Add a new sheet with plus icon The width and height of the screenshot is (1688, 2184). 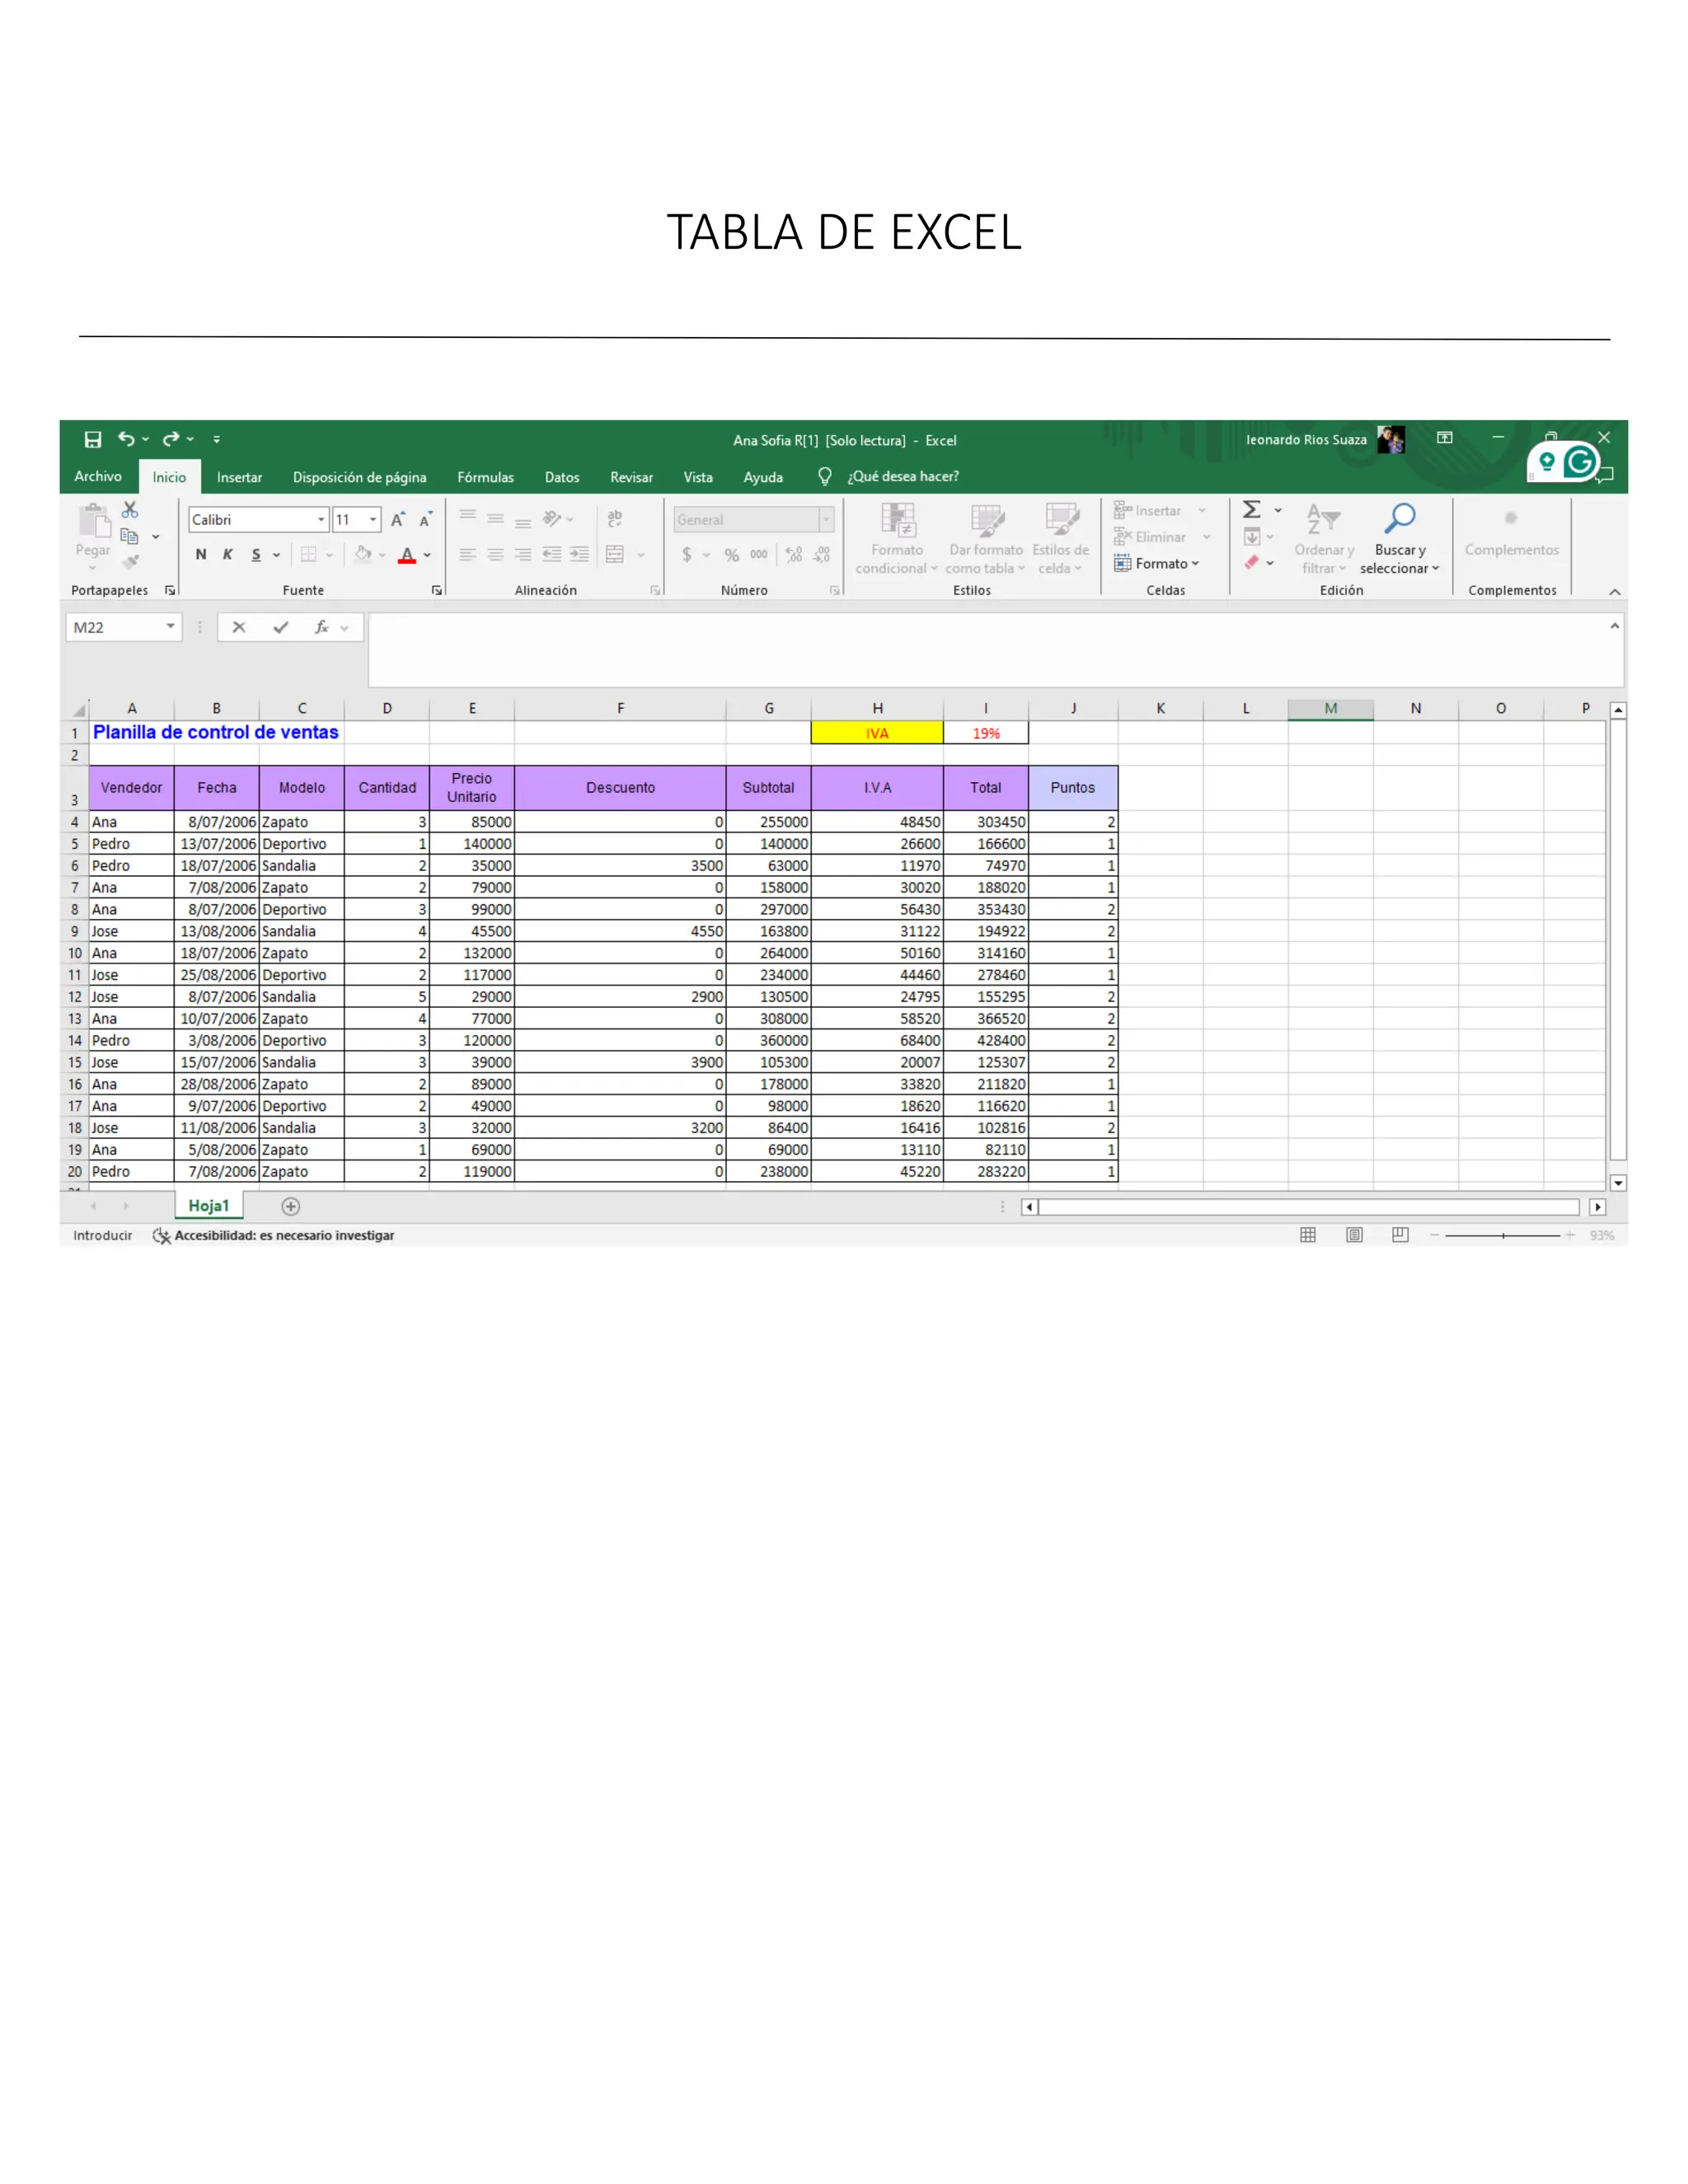291,1206
